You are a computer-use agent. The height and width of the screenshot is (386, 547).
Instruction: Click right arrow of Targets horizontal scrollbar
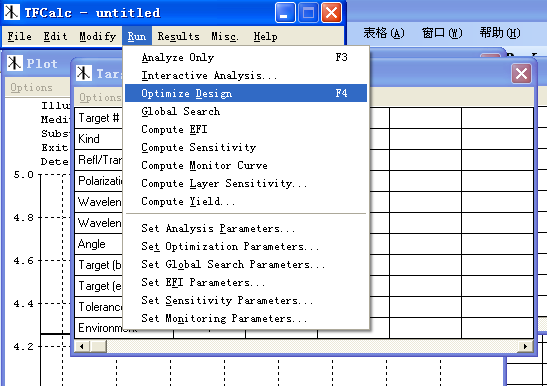525,347
